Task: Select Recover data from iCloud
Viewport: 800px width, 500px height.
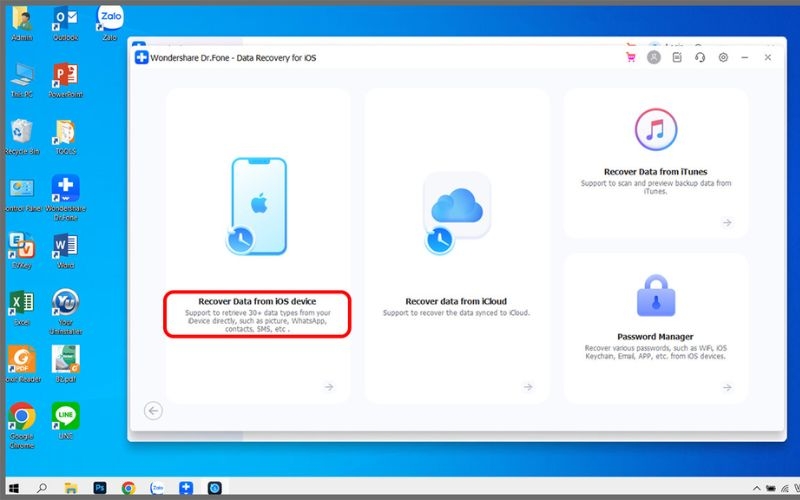Action: click(456, 301)
